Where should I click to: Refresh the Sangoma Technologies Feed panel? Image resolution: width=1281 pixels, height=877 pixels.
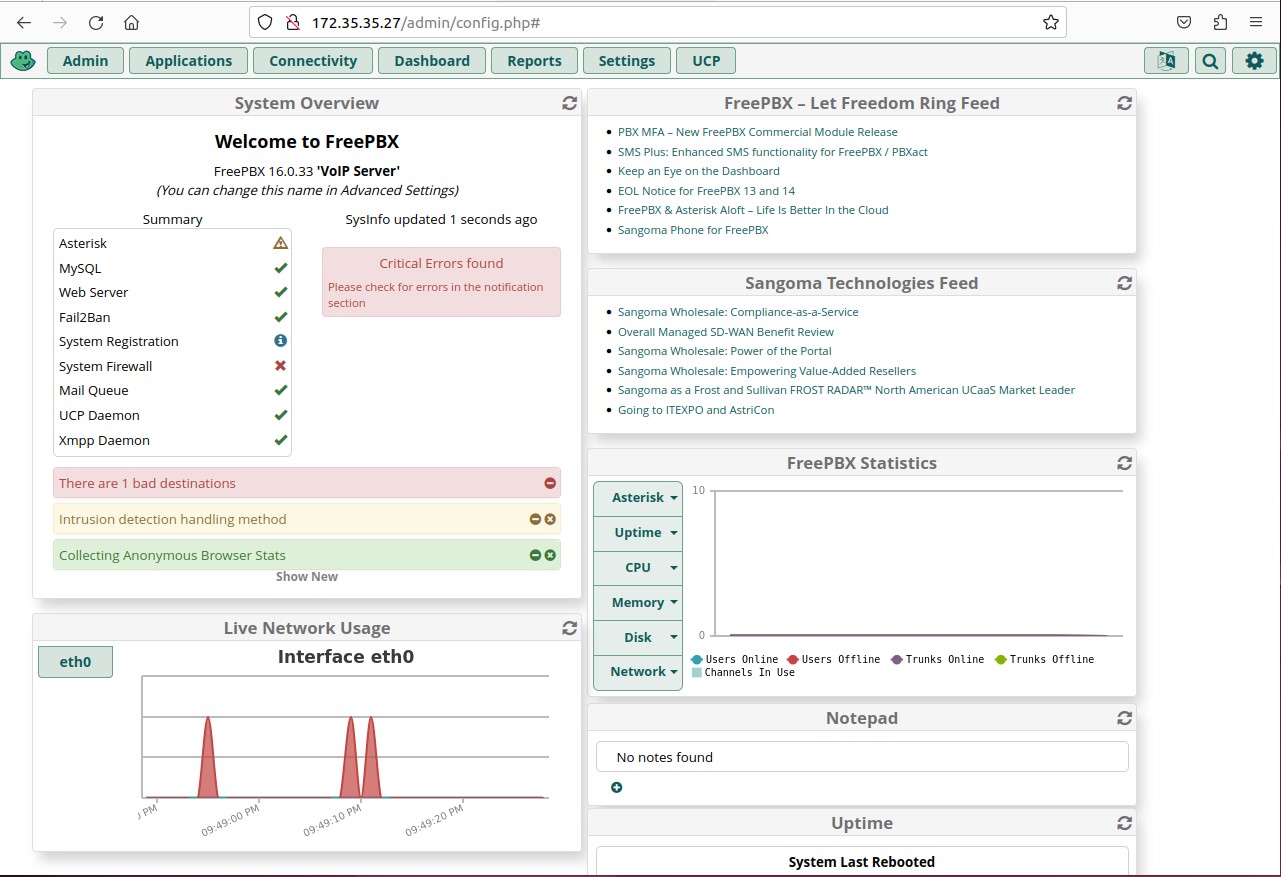(x=1124, y=283)
